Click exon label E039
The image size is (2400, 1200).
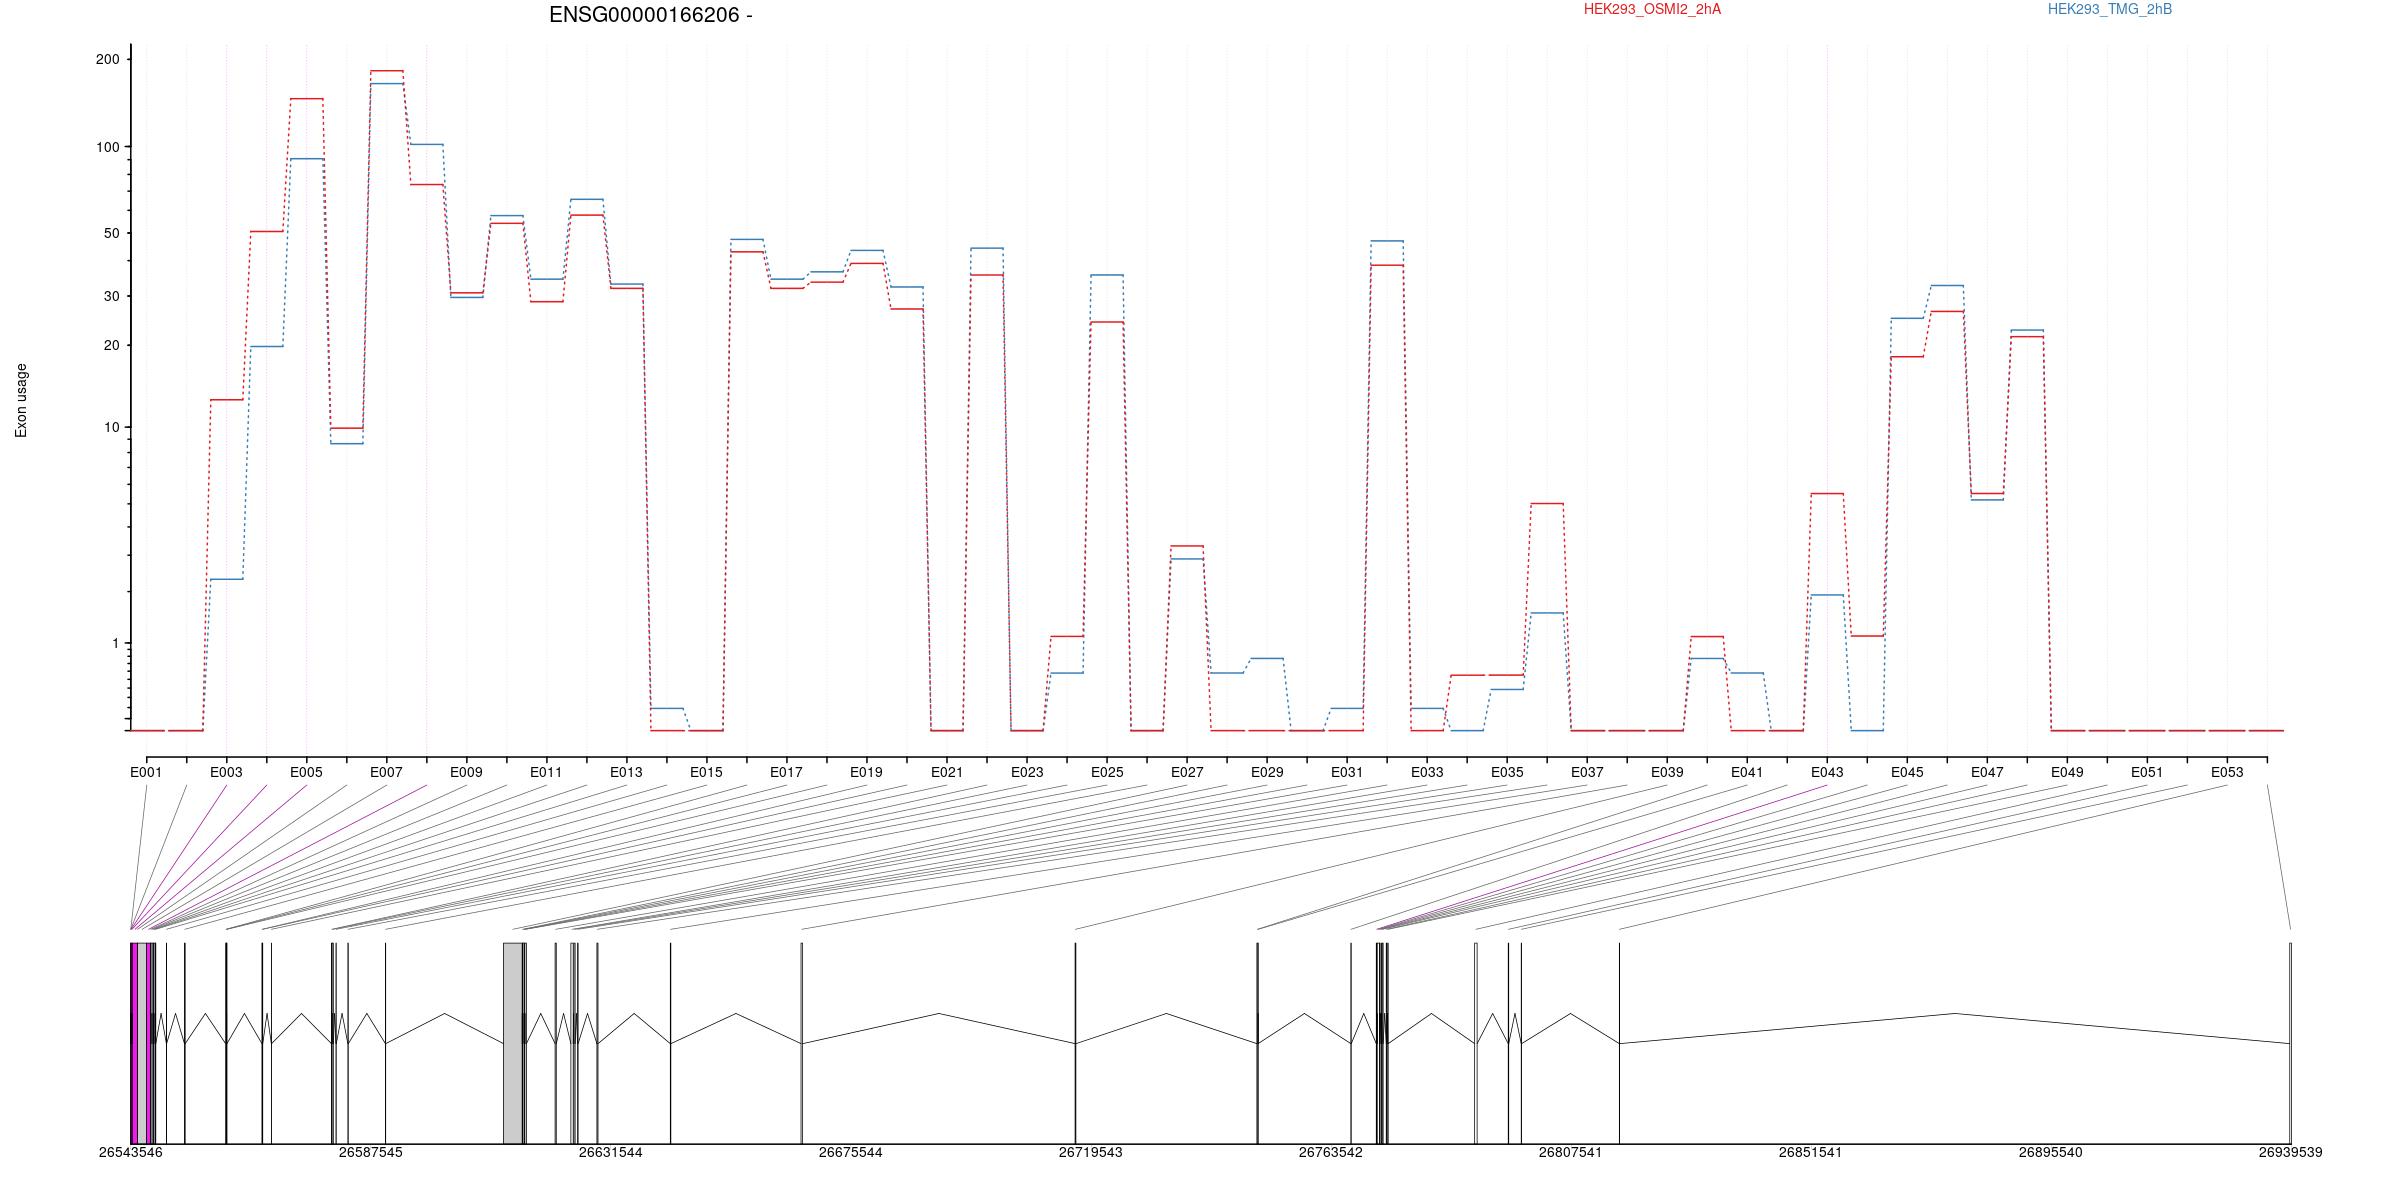1667,772
